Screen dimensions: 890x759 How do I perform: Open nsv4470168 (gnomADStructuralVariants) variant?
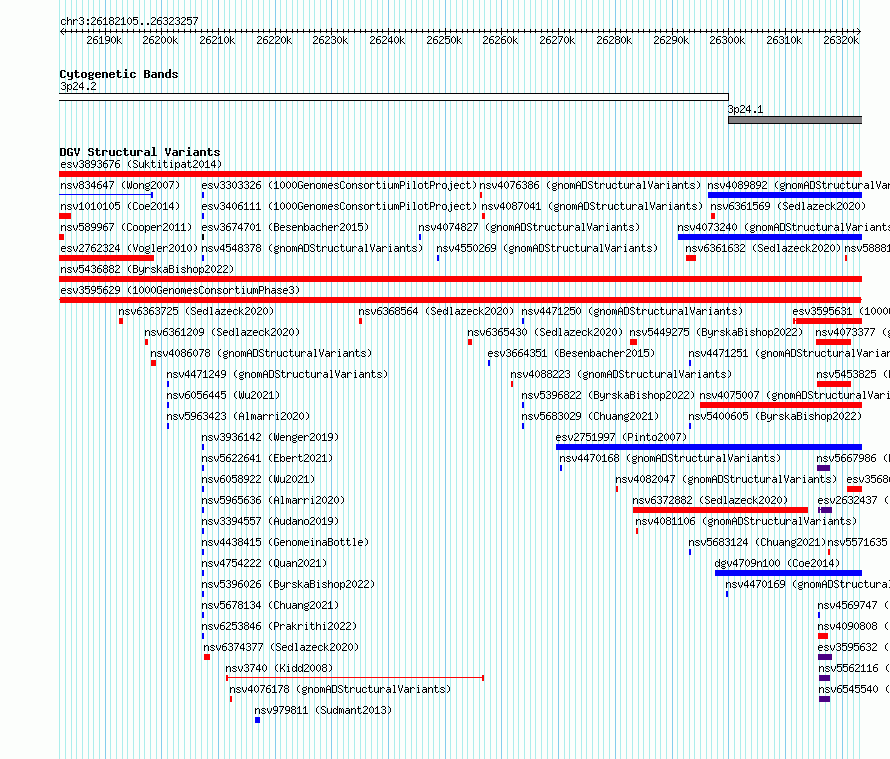(670, 459)
